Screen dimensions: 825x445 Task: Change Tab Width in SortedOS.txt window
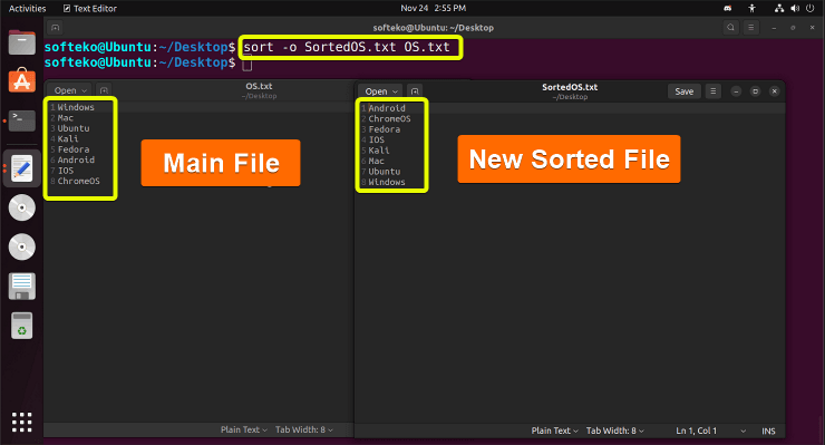coord(615,431)
